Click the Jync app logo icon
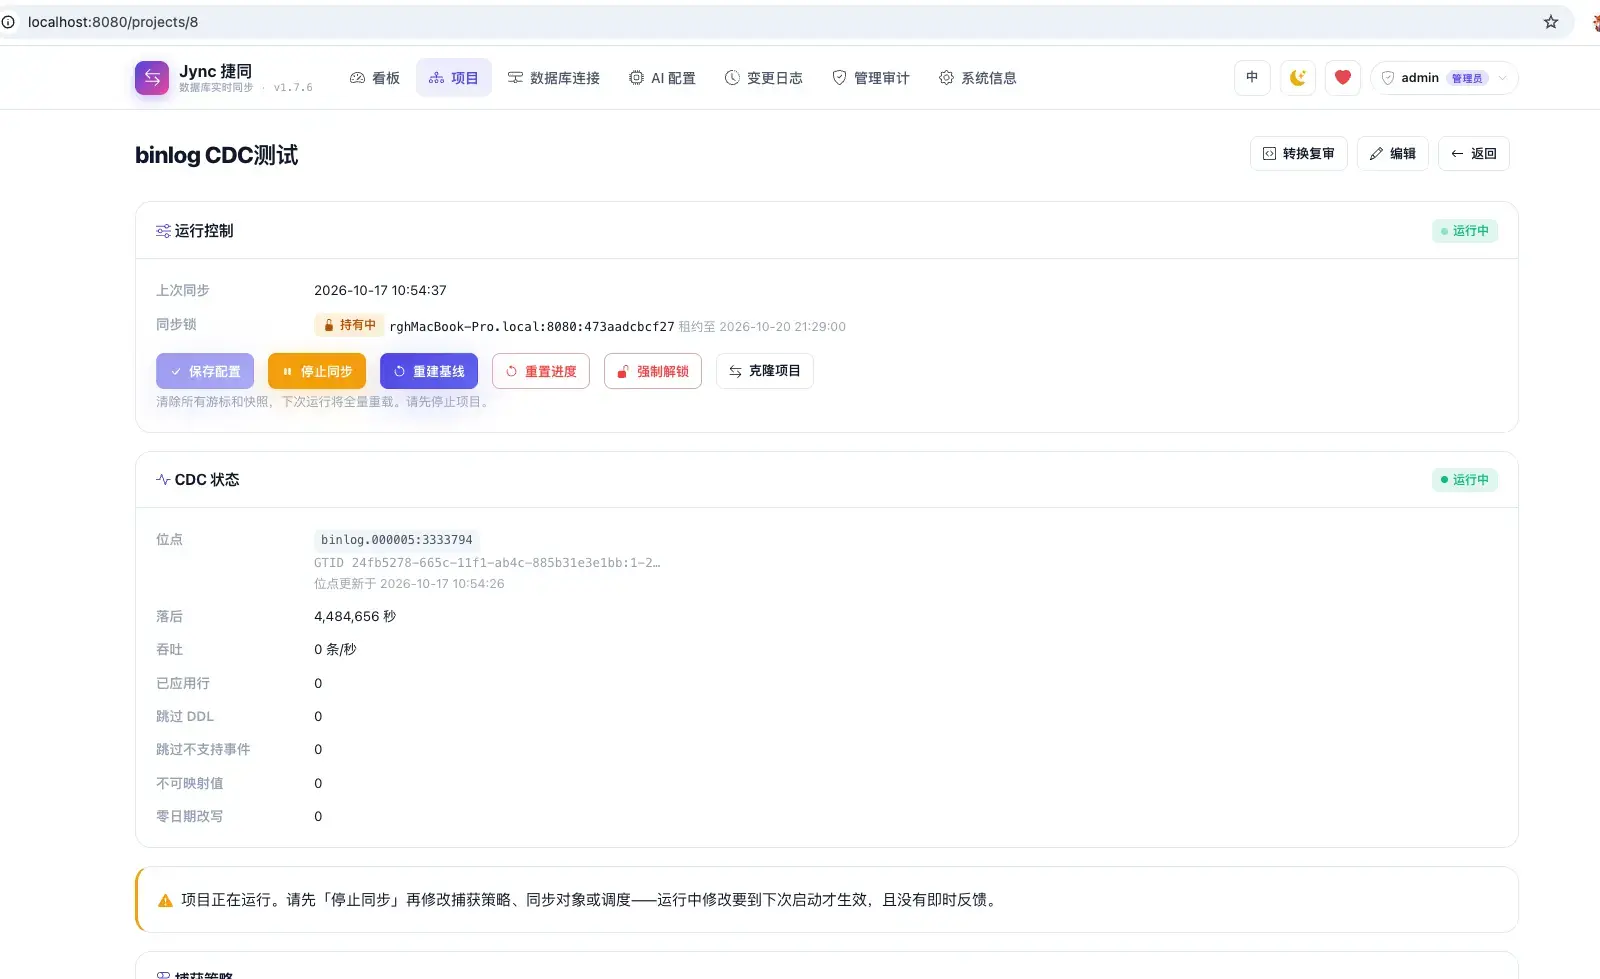 point(152,78)
